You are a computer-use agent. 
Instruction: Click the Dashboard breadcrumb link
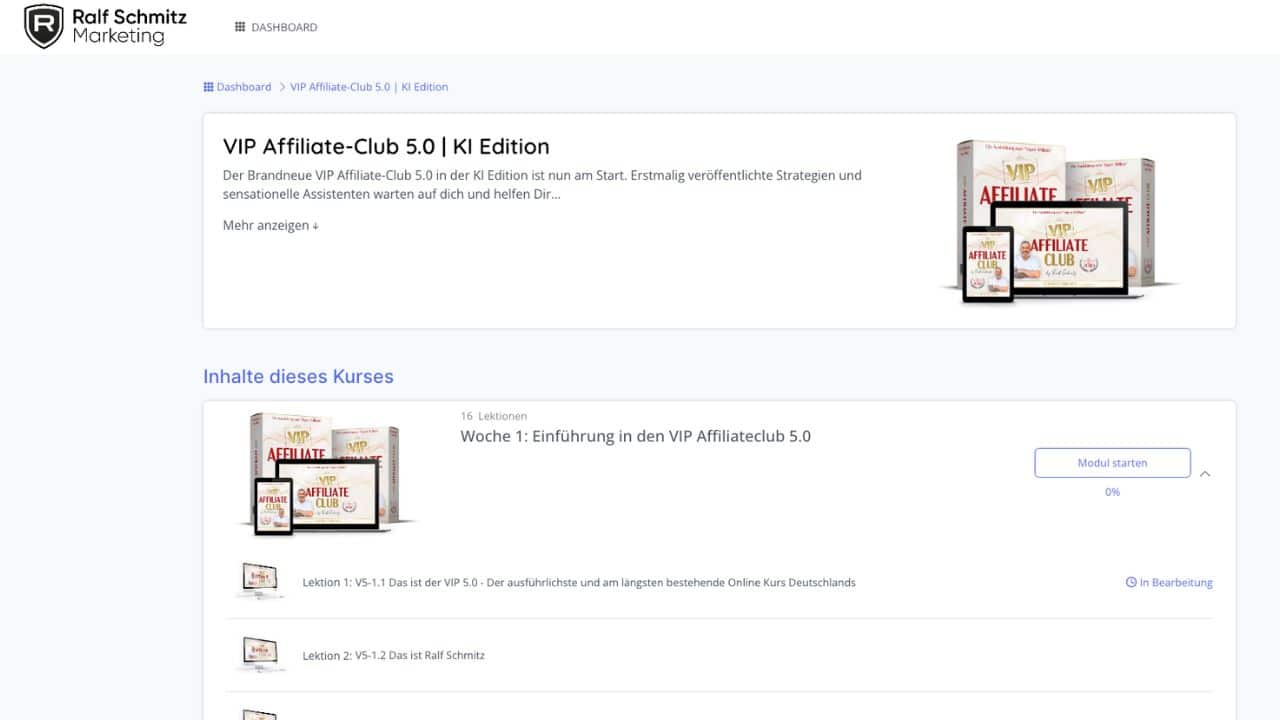click(x=244, y=87)
